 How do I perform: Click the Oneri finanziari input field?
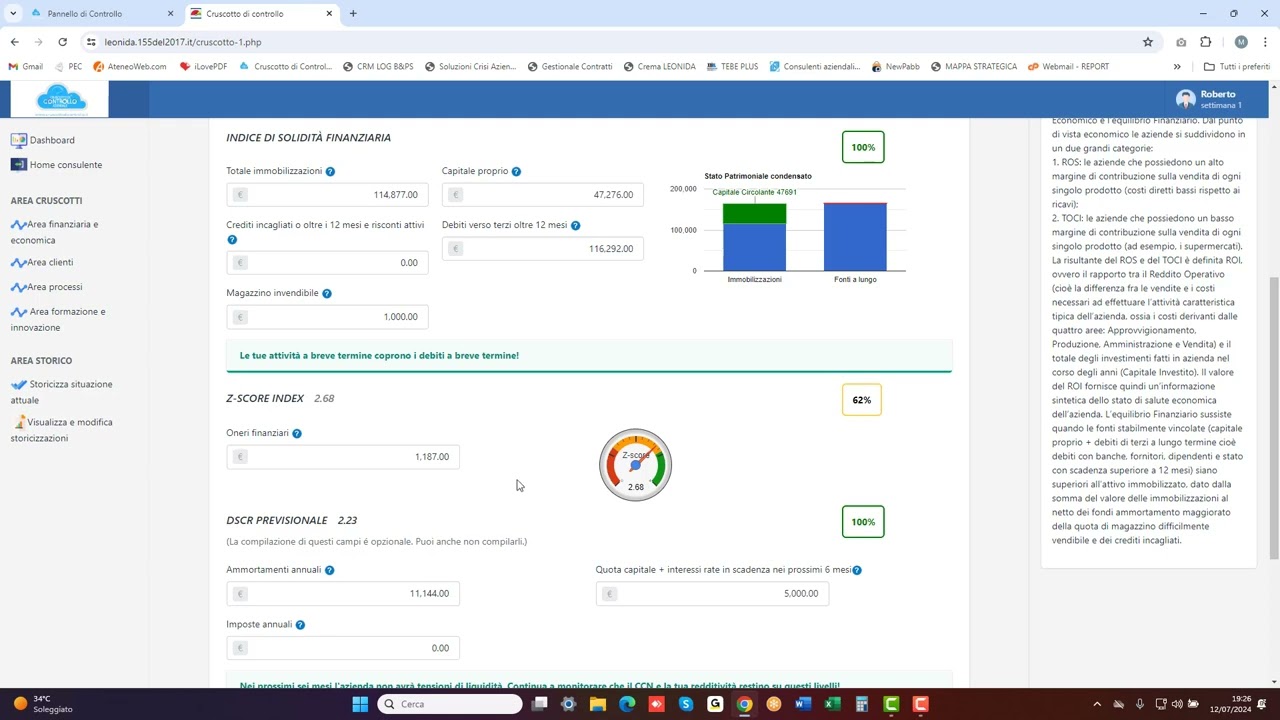[x=343, y=457]
